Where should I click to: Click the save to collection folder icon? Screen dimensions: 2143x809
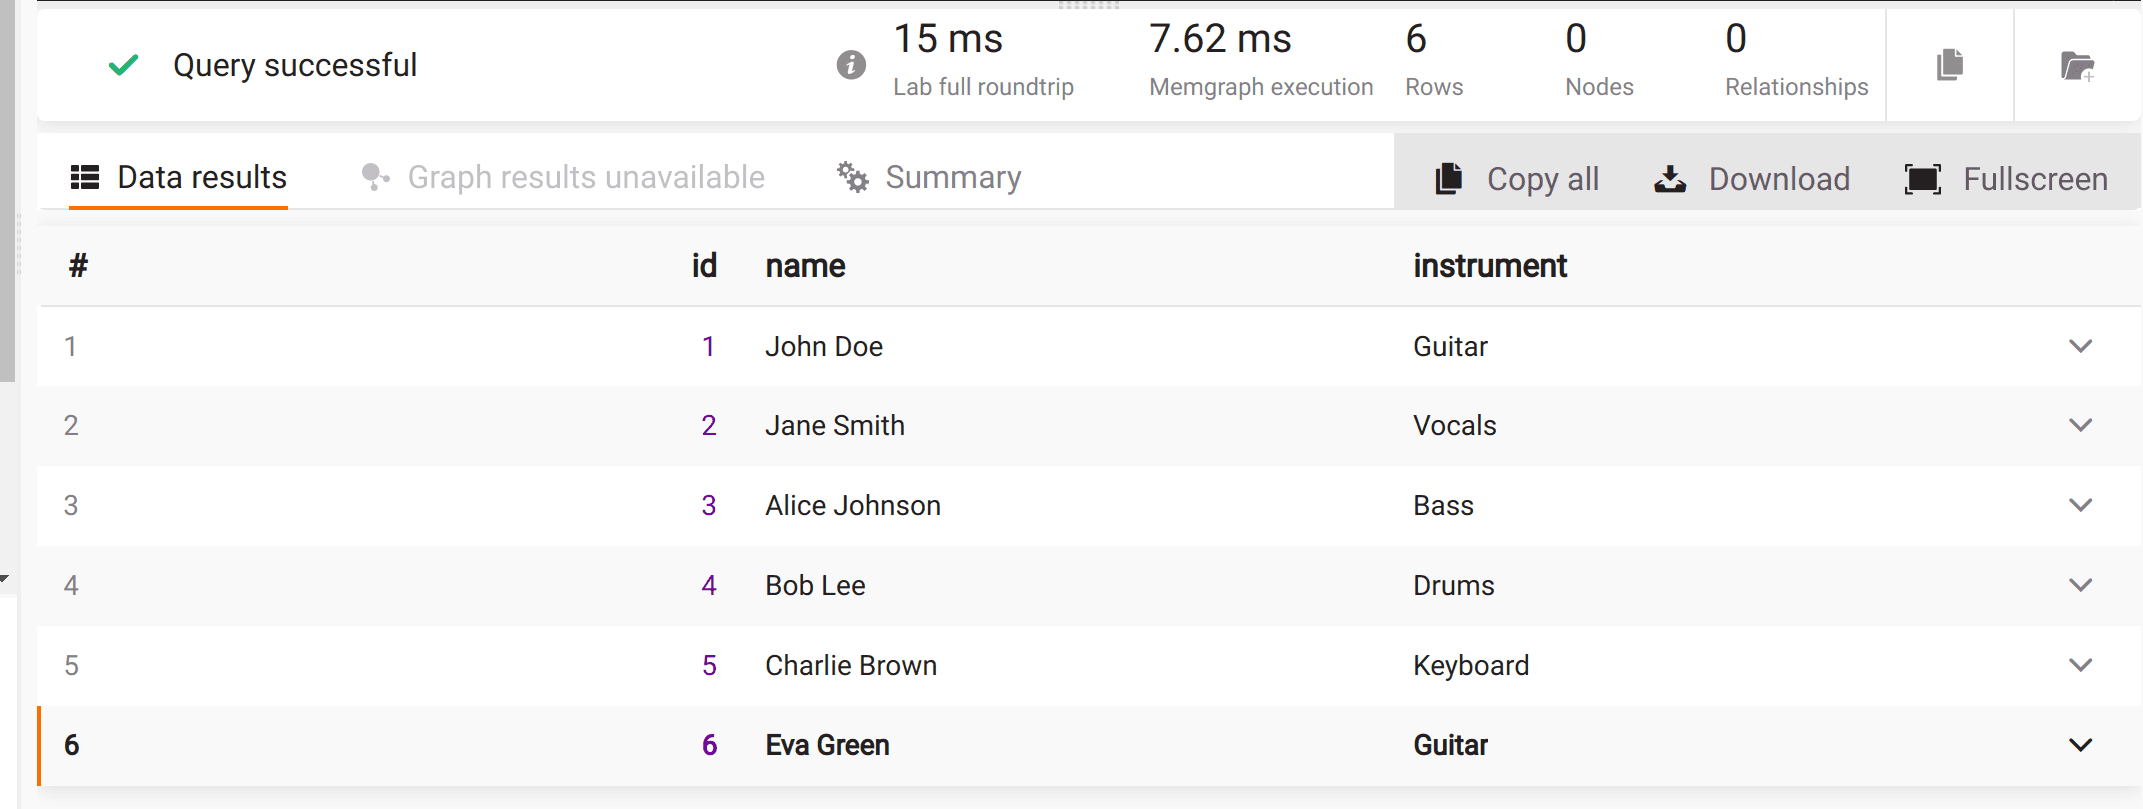pos(2078,66)
